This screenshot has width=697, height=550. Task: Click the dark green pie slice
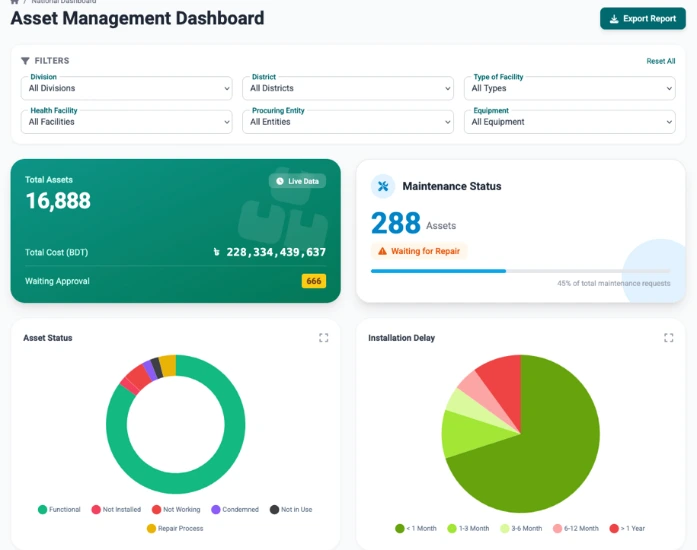tap(547, 454)
